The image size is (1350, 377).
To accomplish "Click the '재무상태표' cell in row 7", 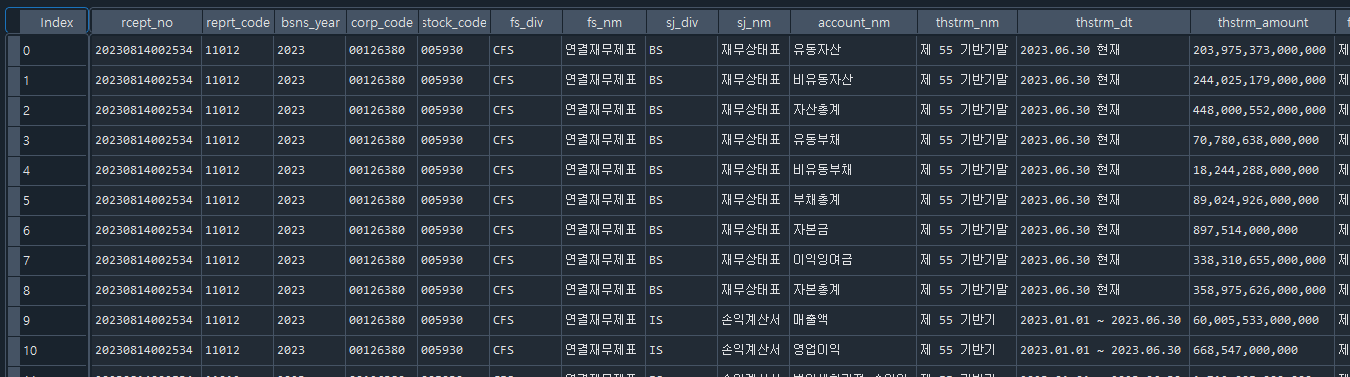I will point(753,260).
